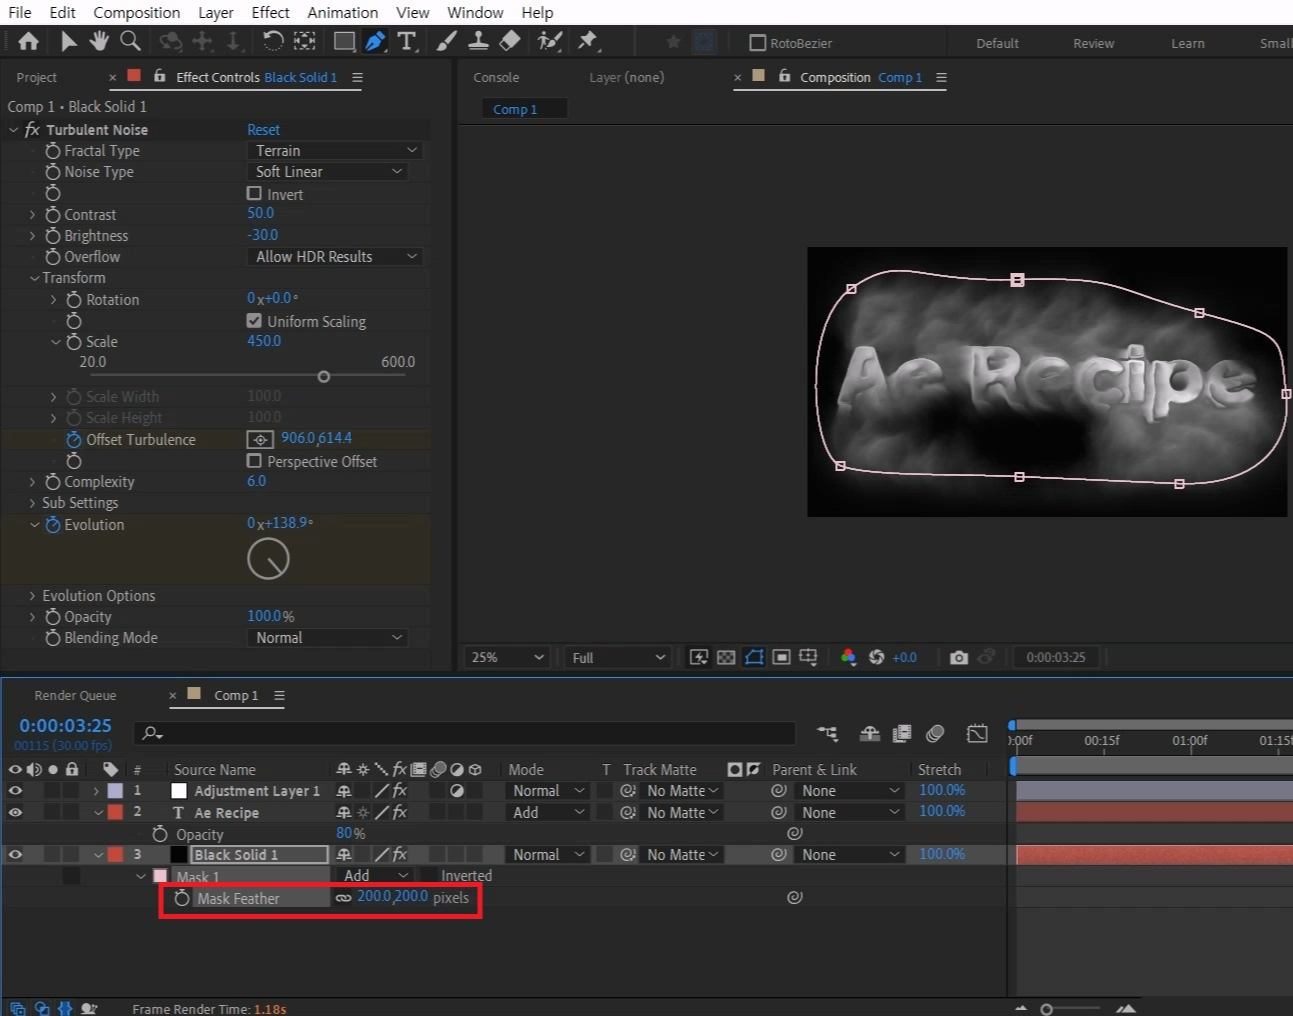Reset exposure in the viewer
This screenshot has width=1293, height=1016.
click(x=876, y=657)
